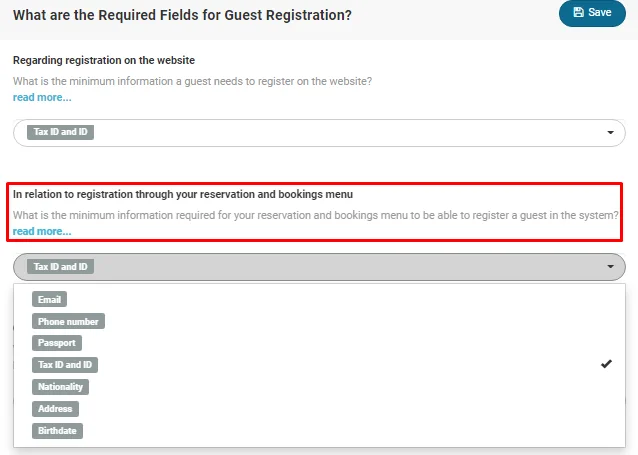Choose Address as a required field
Viewport: 638px width, 455px height.
pyautogui.click(x=54, y=409)
